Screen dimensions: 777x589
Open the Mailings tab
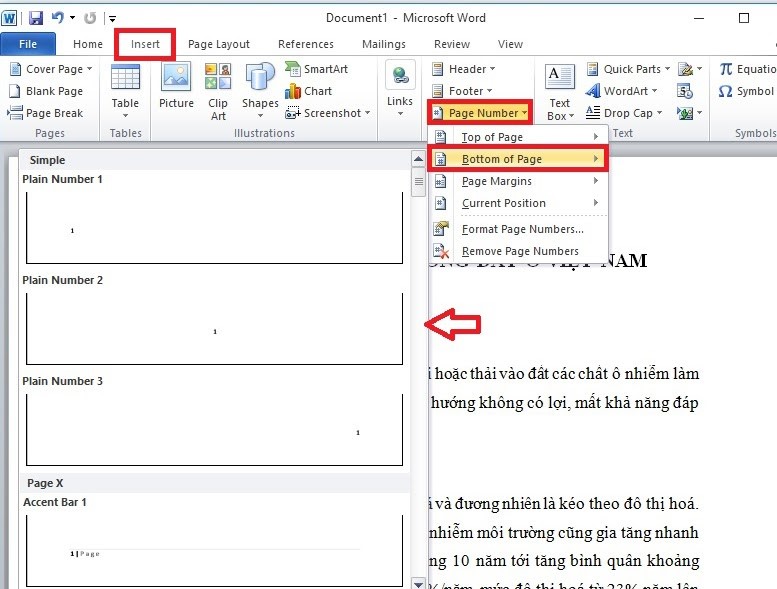(x=384, y=44)
